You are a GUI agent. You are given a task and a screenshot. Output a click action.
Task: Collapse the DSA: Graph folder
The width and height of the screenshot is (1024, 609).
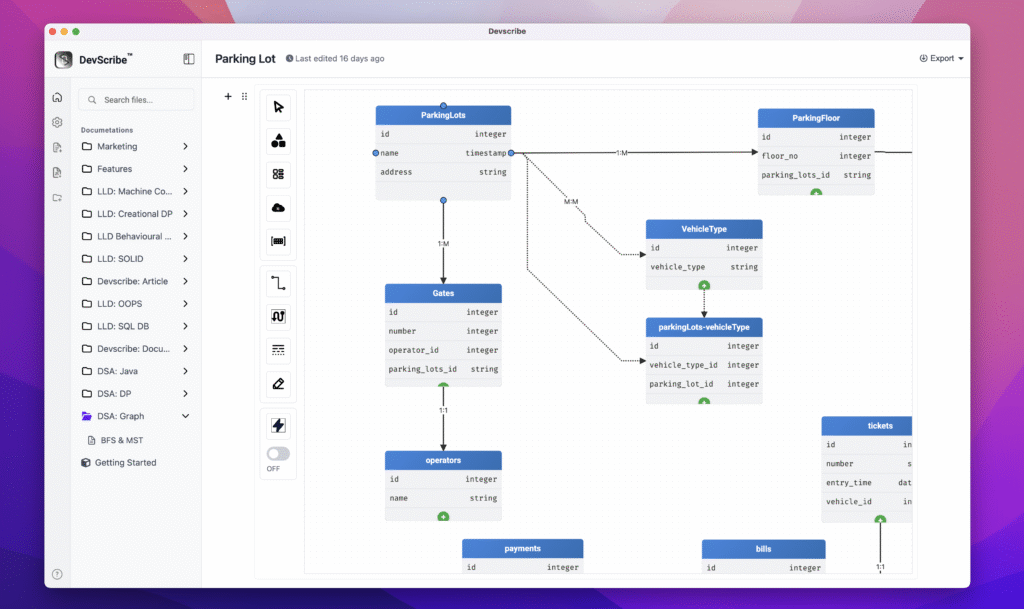tap(186, 417)
